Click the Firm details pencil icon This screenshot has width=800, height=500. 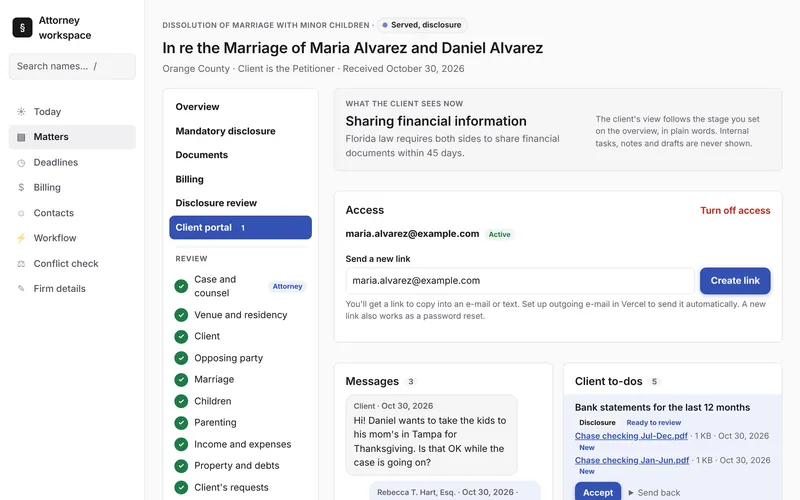point(21,289)
